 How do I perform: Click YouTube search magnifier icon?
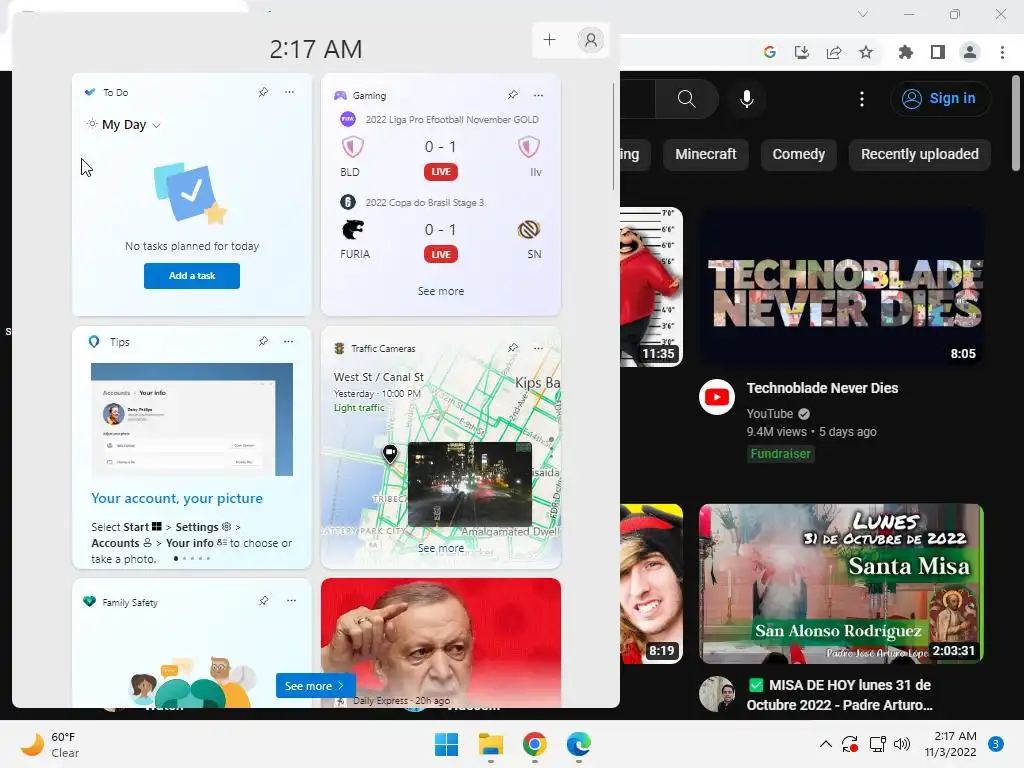686,99
